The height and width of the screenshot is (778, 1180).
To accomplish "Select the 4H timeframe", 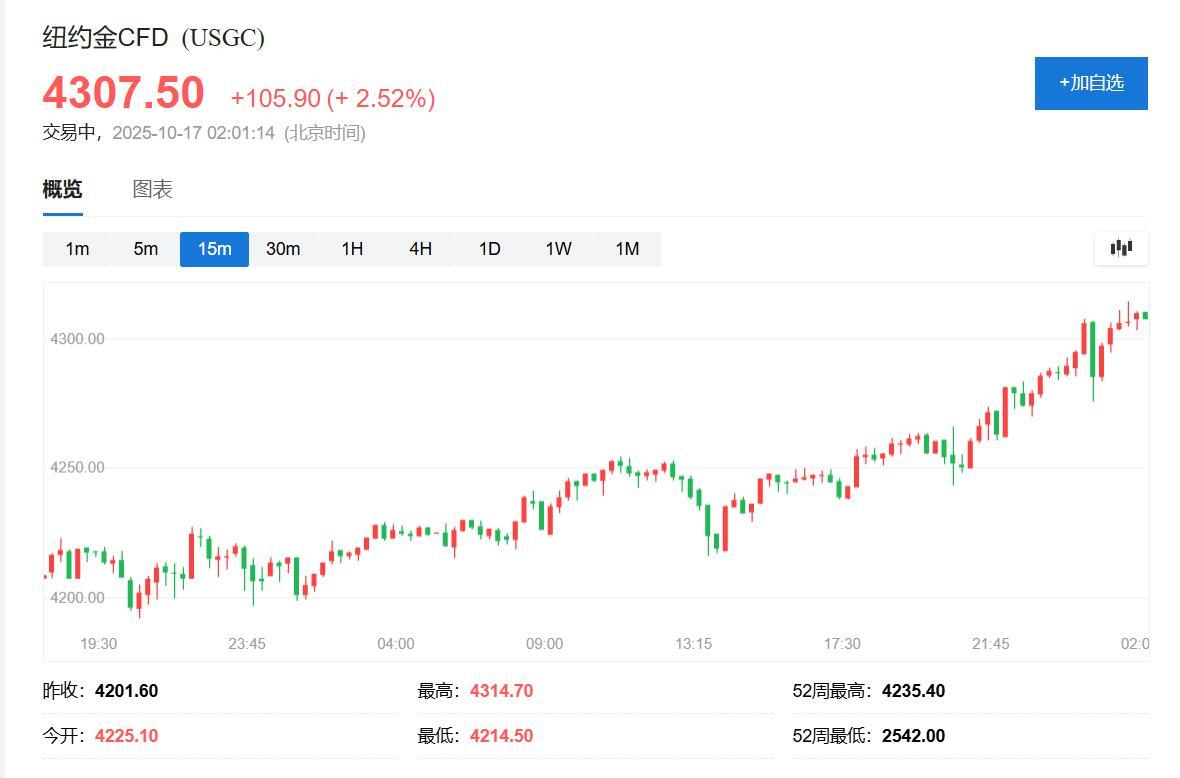I will [420, 249].
